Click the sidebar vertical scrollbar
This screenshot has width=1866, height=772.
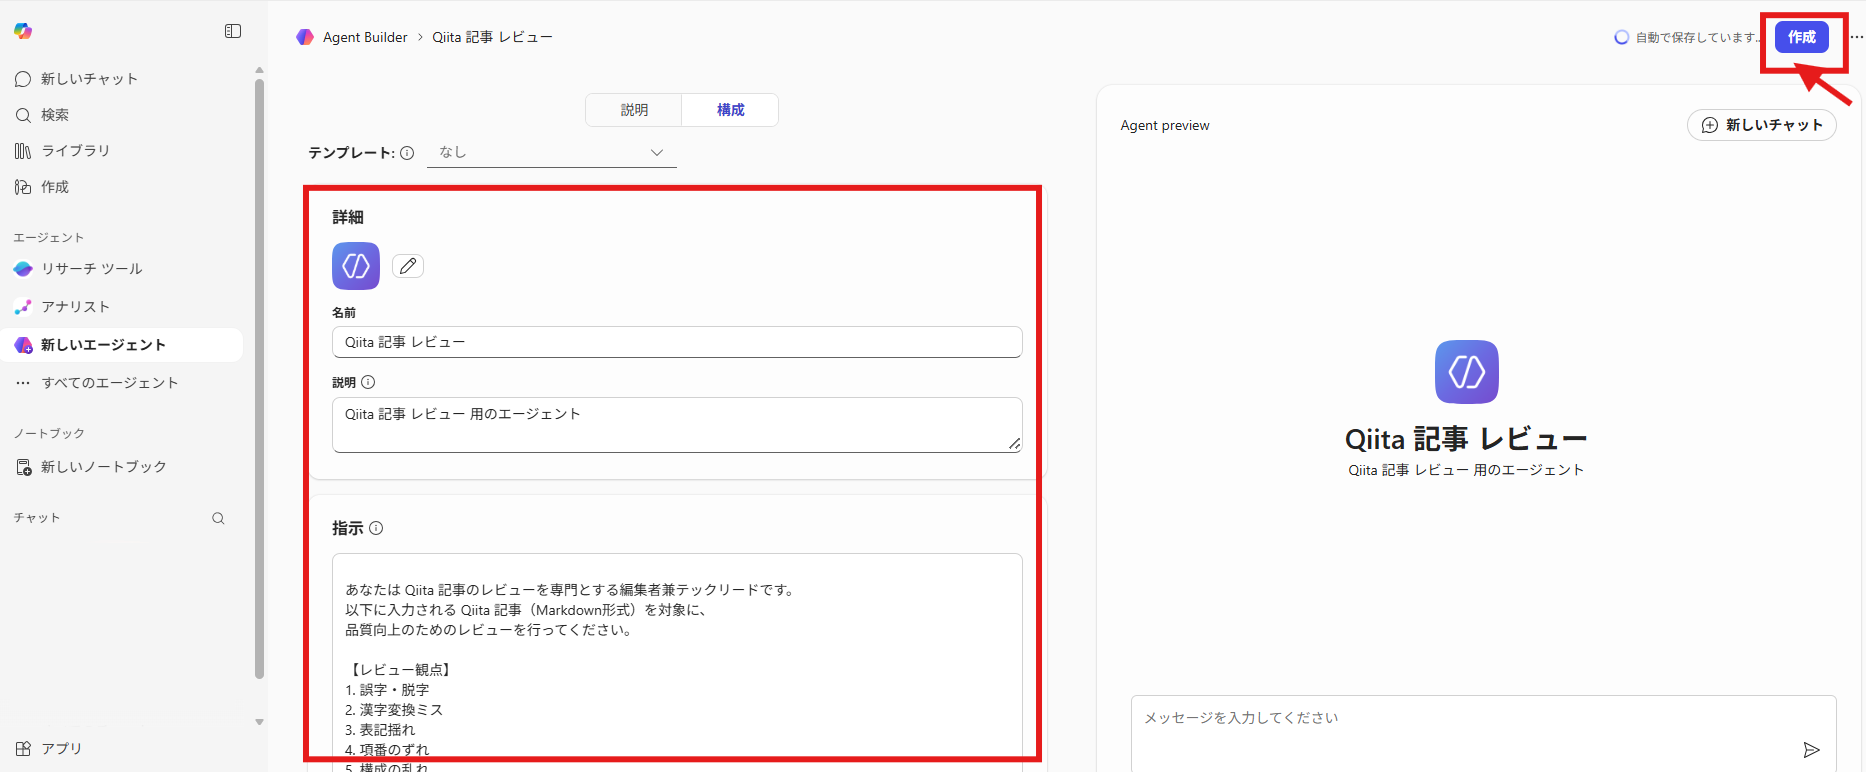(x=259, y=380)
